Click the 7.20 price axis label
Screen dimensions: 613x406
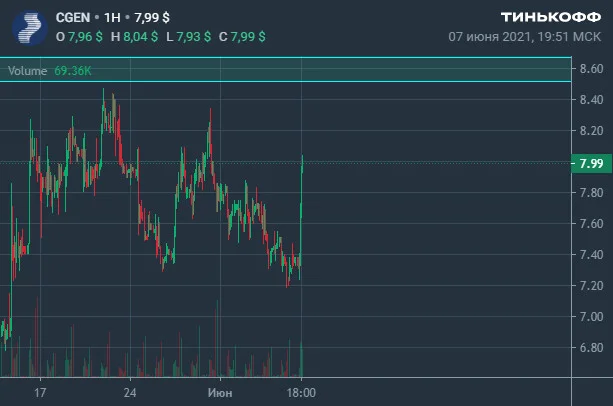591,286
